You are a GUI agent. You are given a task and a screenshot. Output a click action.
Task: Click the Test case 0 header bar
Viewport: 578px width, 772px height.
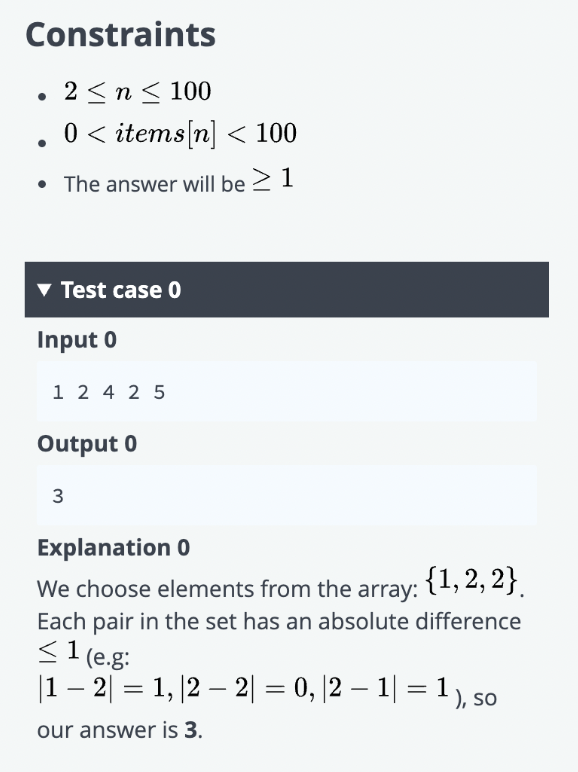(x=287, y=290)
